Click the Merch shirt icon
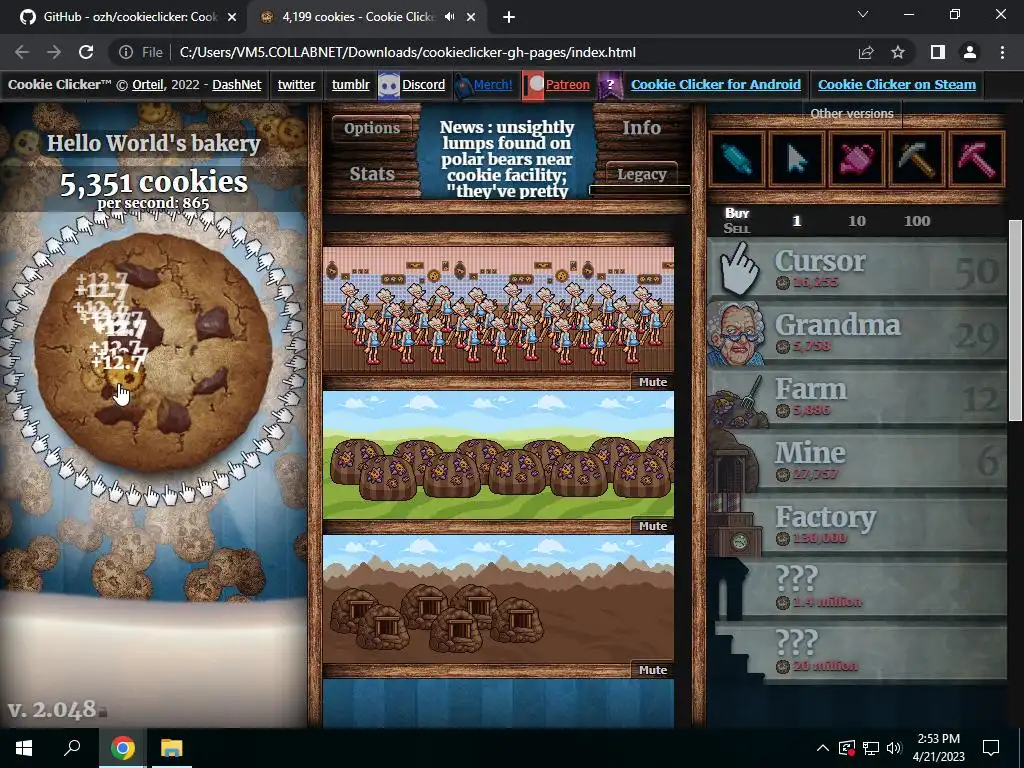The image size is (1024, 768). coord(463,85)
